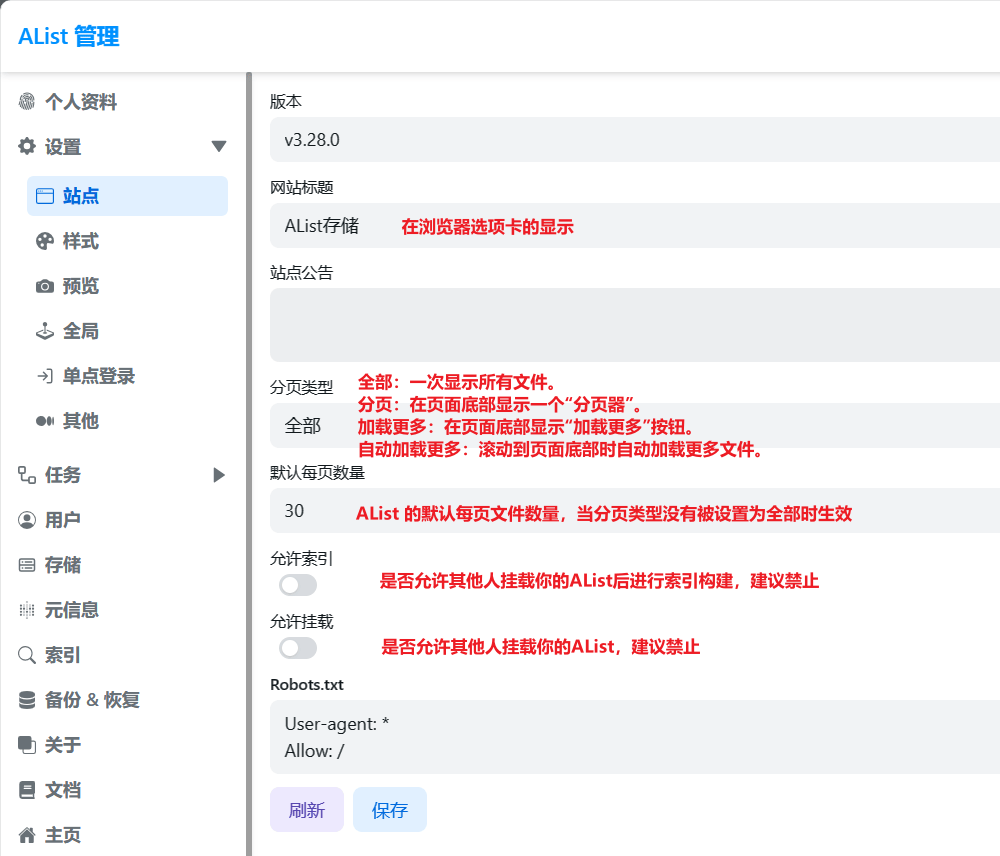This screenshot has height=856, width=1000.
Task: Click the storage drive icon beside 存储
Action: click(x=27, y=565)
